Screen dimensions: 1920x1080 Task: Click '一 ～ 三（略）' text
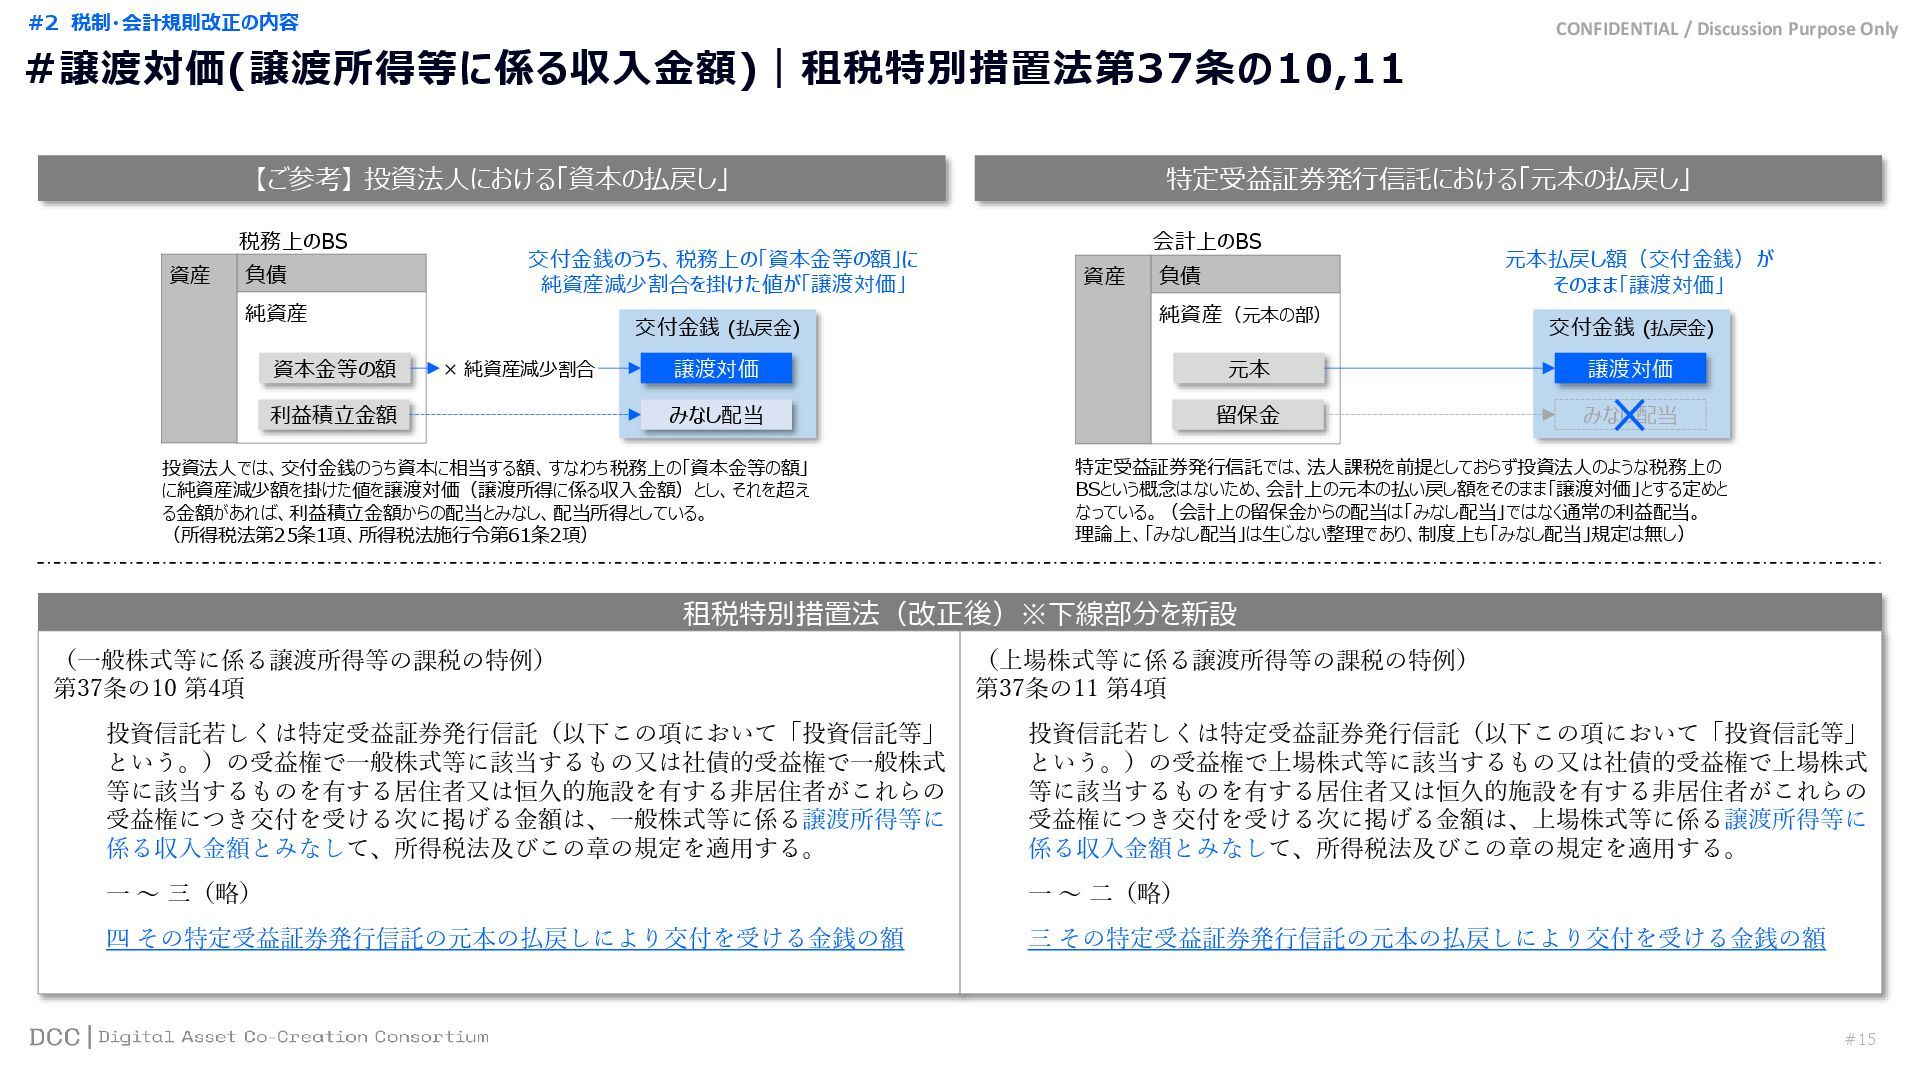click(x=179, y=892)
